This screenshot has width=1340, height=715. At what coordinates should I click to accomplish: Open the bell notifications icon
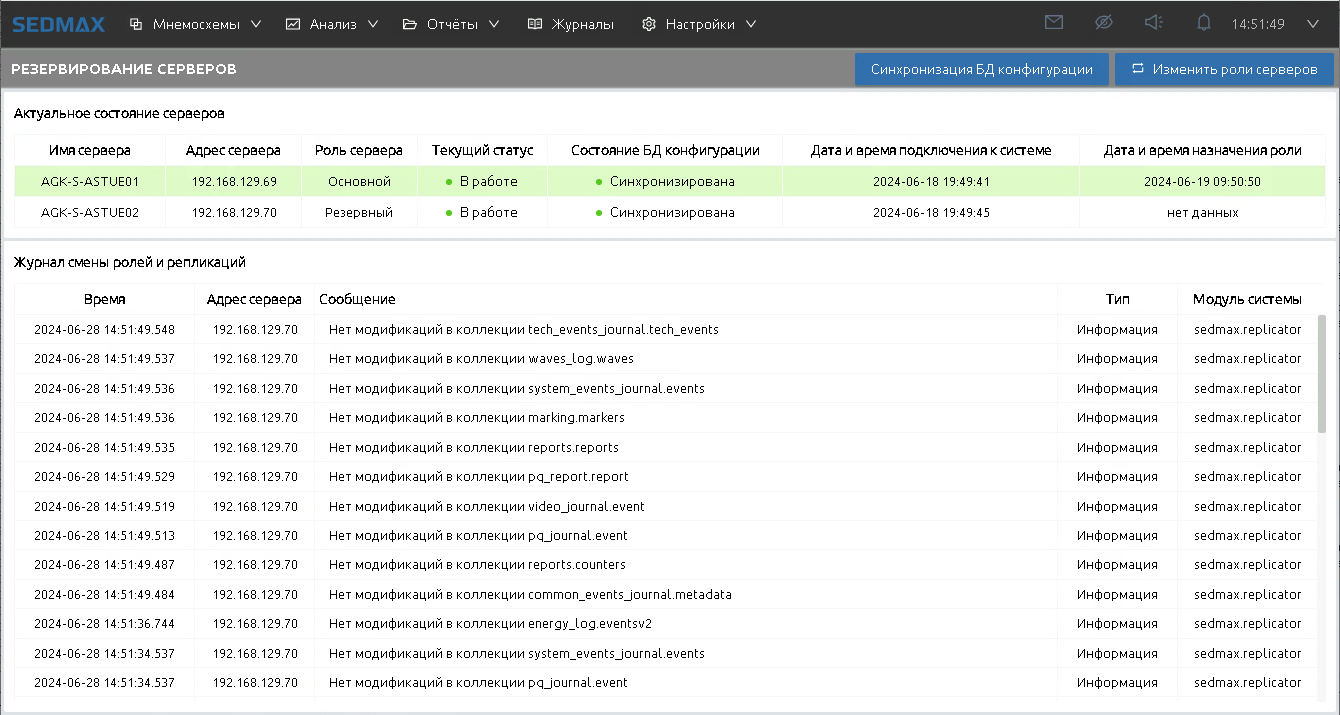pyautogui.click(x=1204, y=23)
